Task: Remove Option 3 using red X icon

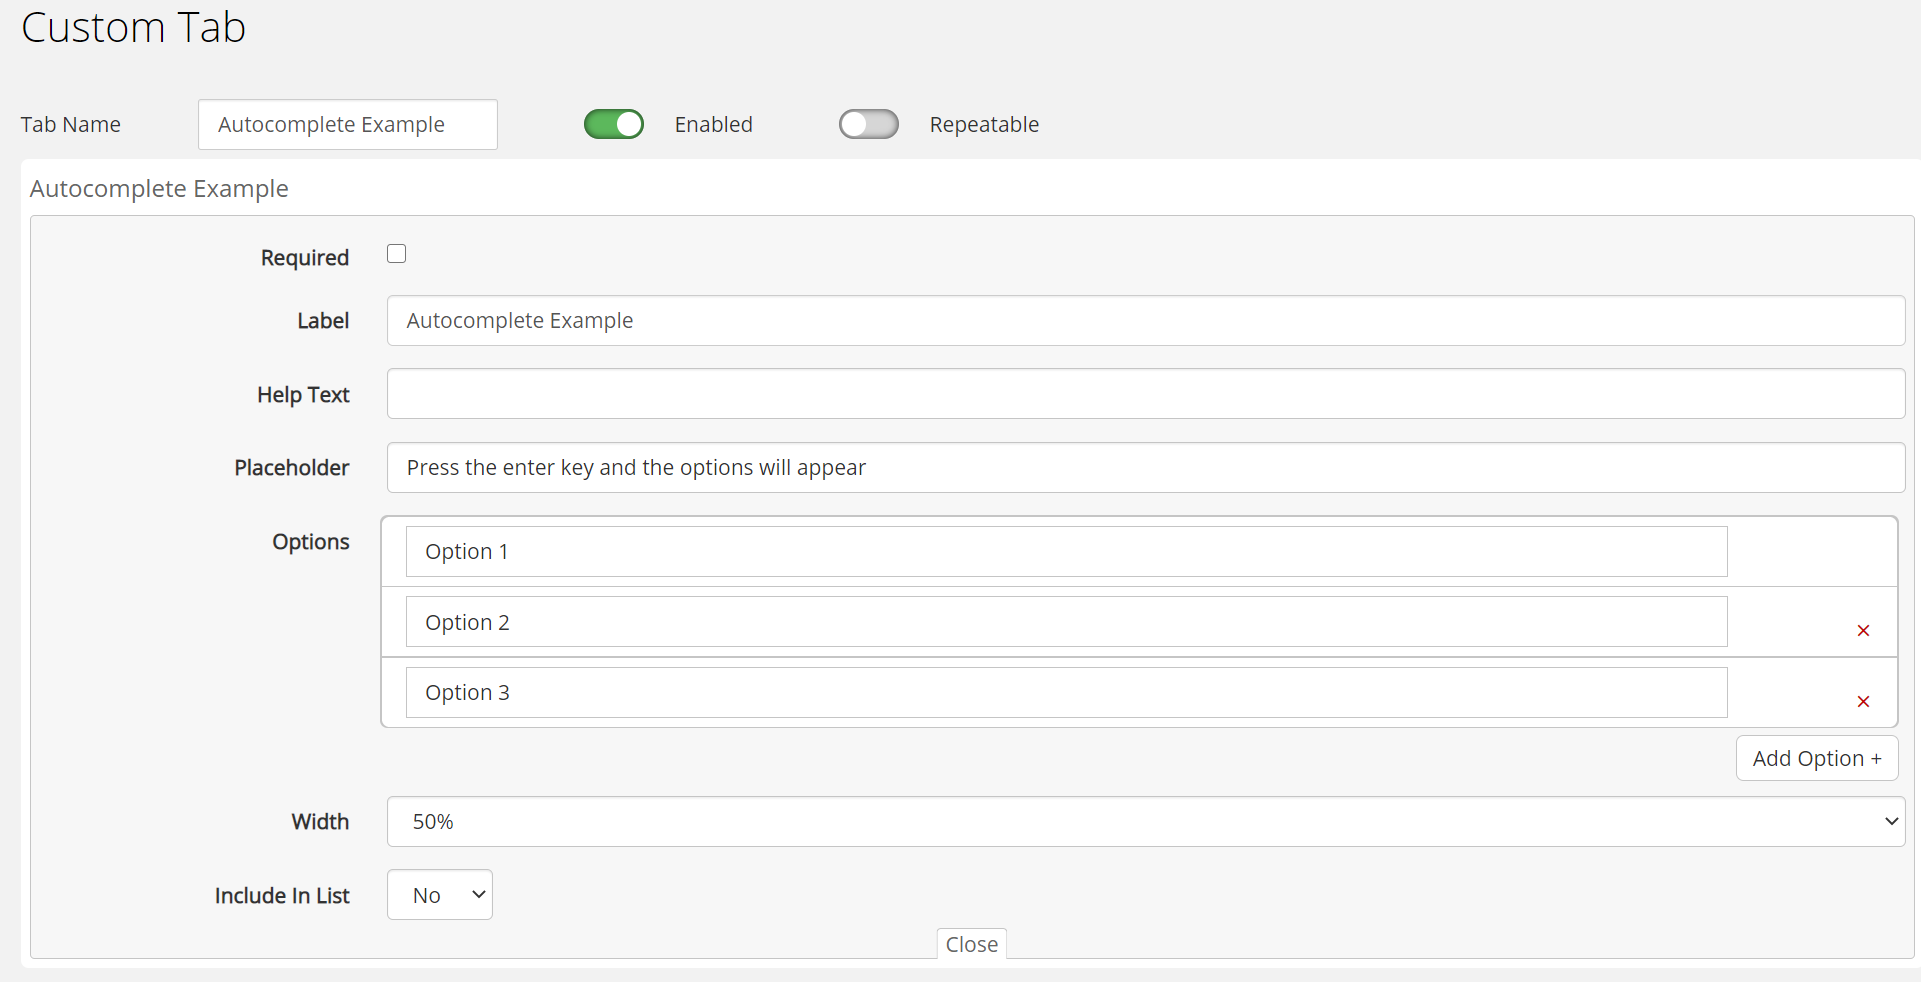Action: click(1863, 701)
